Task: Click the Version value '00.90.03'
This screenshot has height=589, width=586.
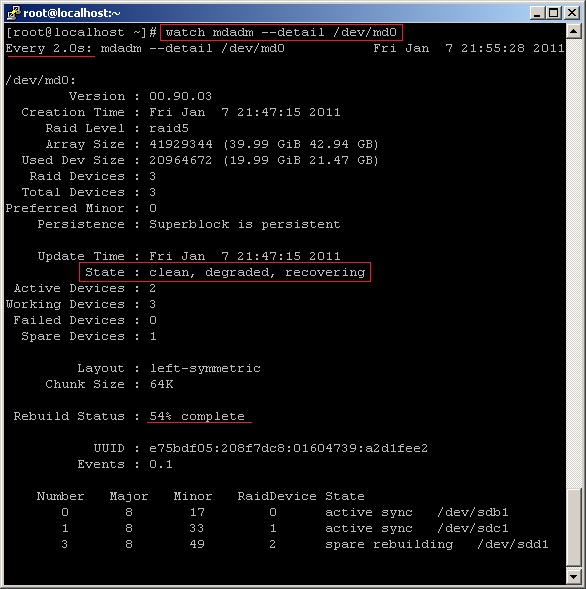Action: click(180, 96)
